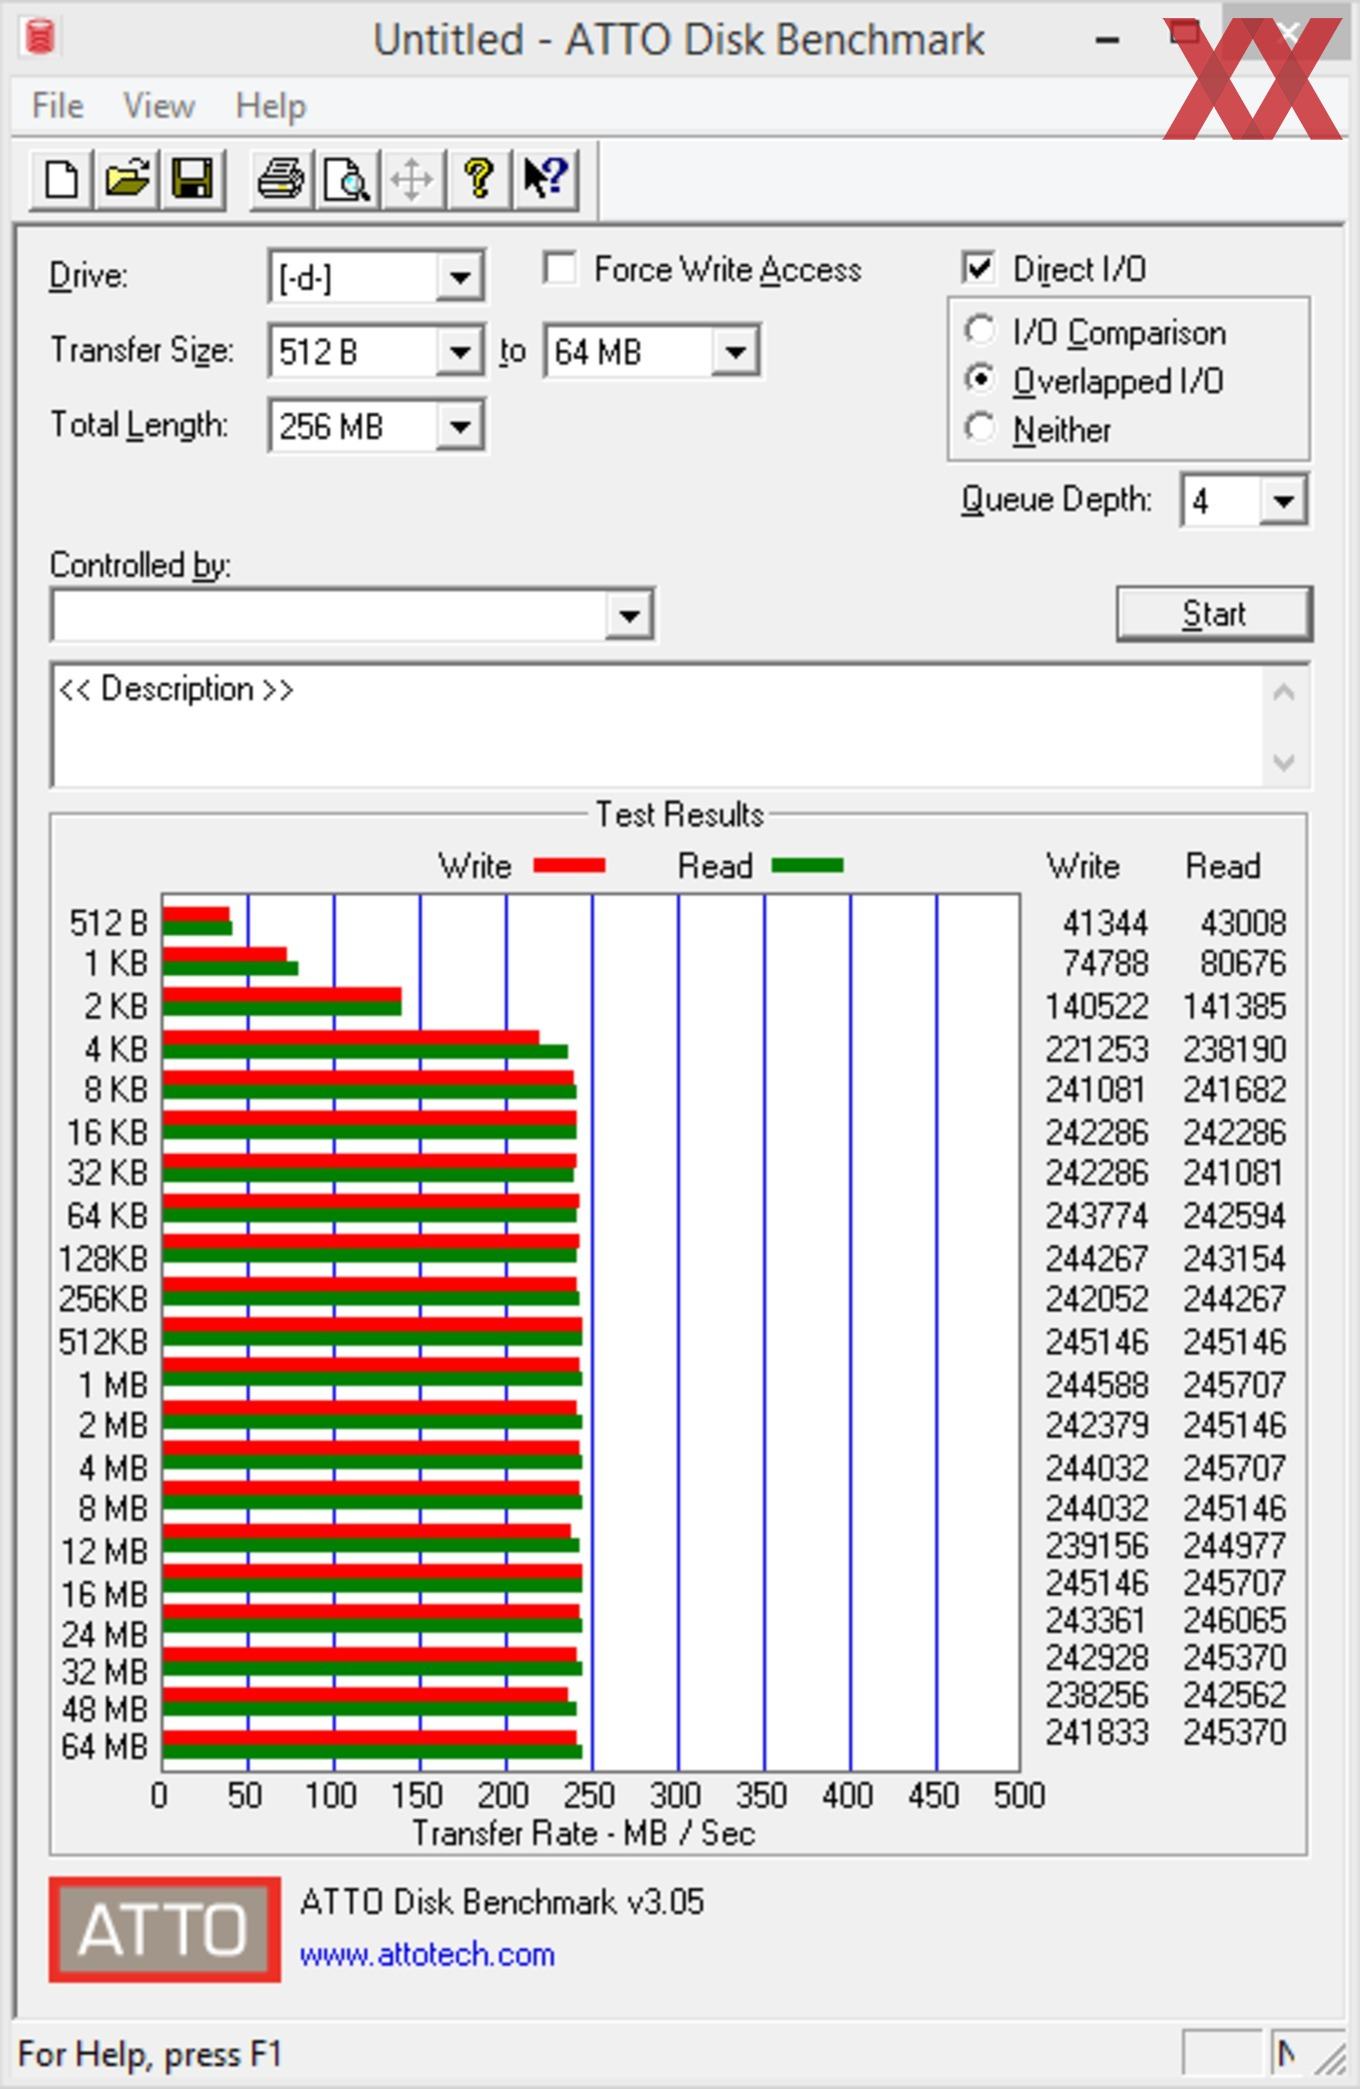1360x2089 pixels.
Task: Select the I/O Comparison radio option
Action: coord(980,330)
